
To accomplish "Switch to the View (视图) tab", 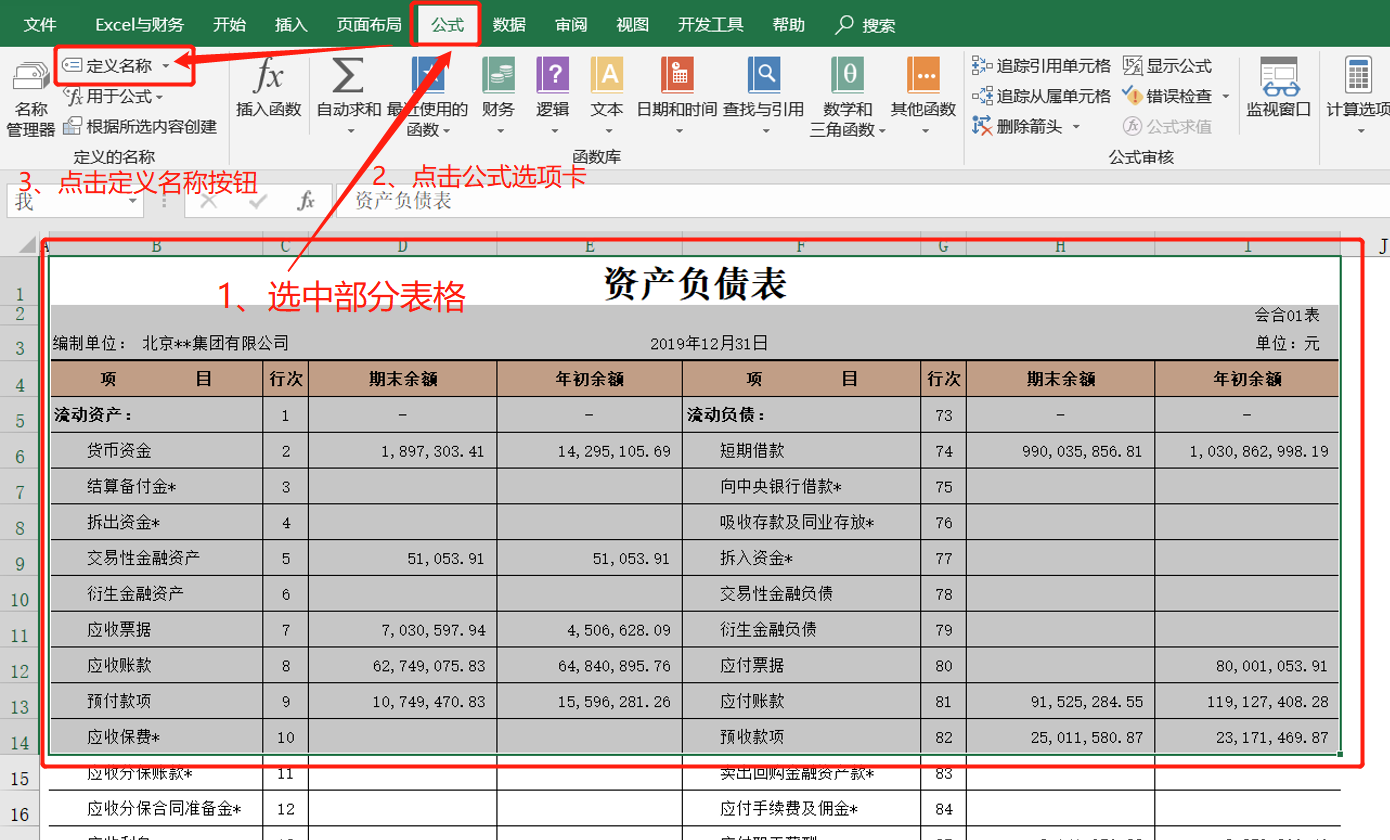I will point(632,25).
